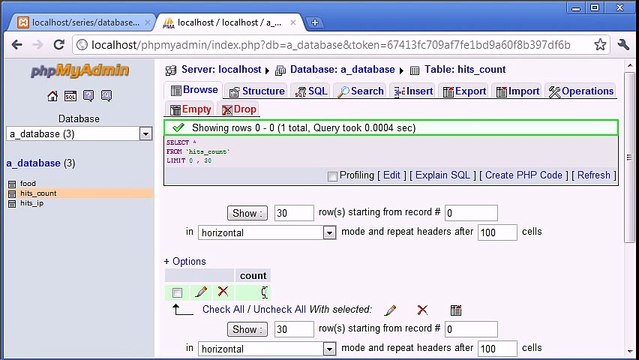Bookmark this page with the star icon
The image size is (639, 360).
coord(600,44)
